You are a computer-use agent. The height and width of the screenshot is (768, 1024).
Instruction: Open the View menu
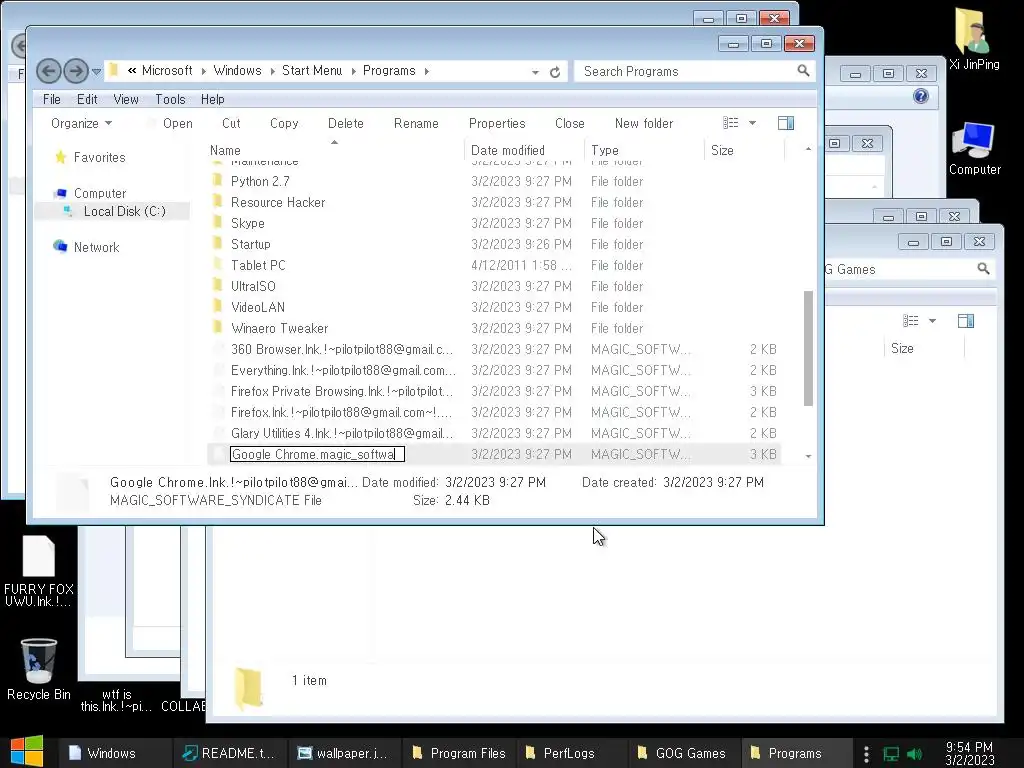point(125,99)
